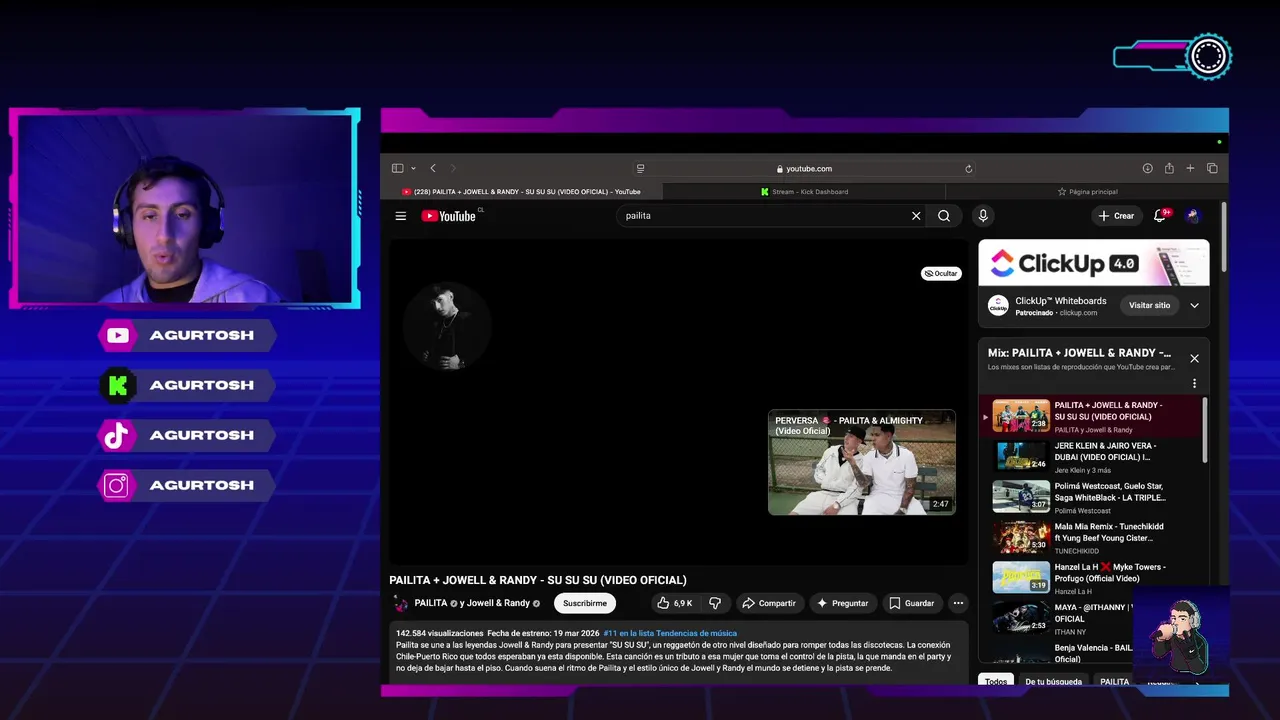1280x720 pixels.
Task: Open the notifications bell
Action: coord(1160,216)
